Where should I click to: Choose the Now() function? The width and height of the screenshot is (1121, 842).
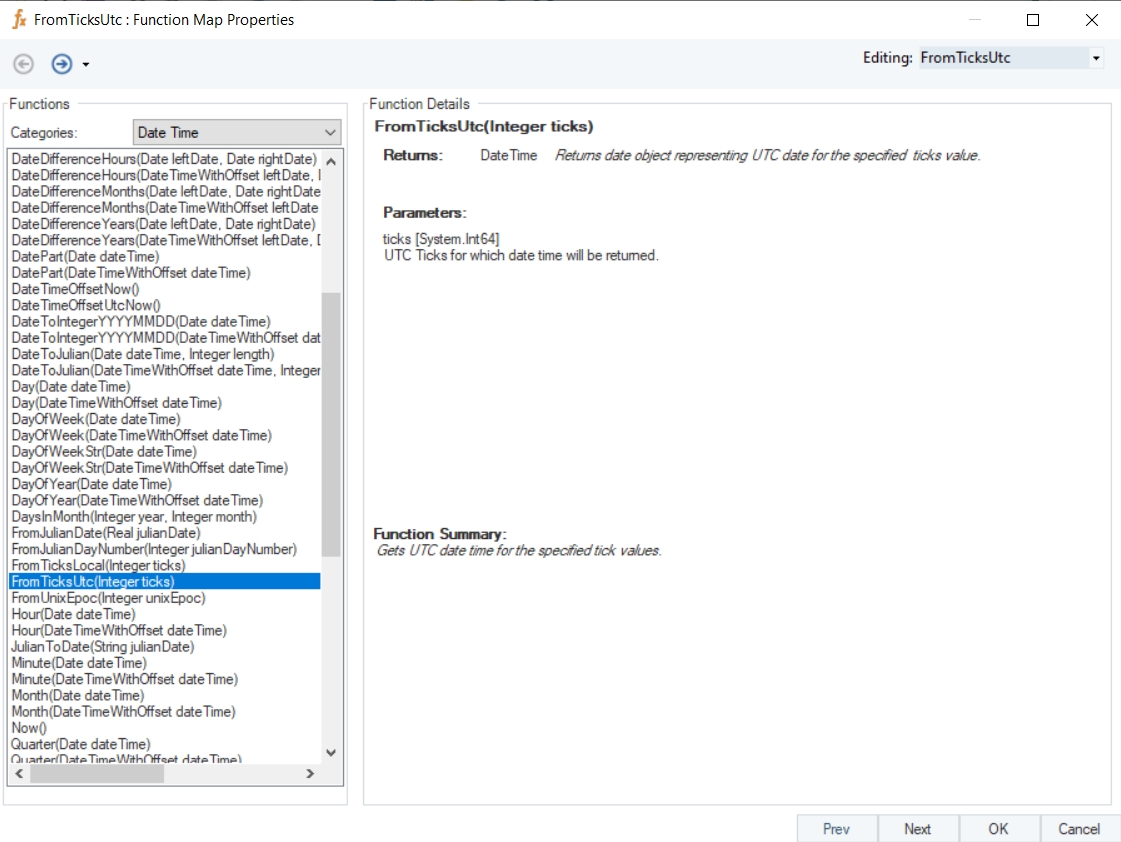[x=29, y=728]
